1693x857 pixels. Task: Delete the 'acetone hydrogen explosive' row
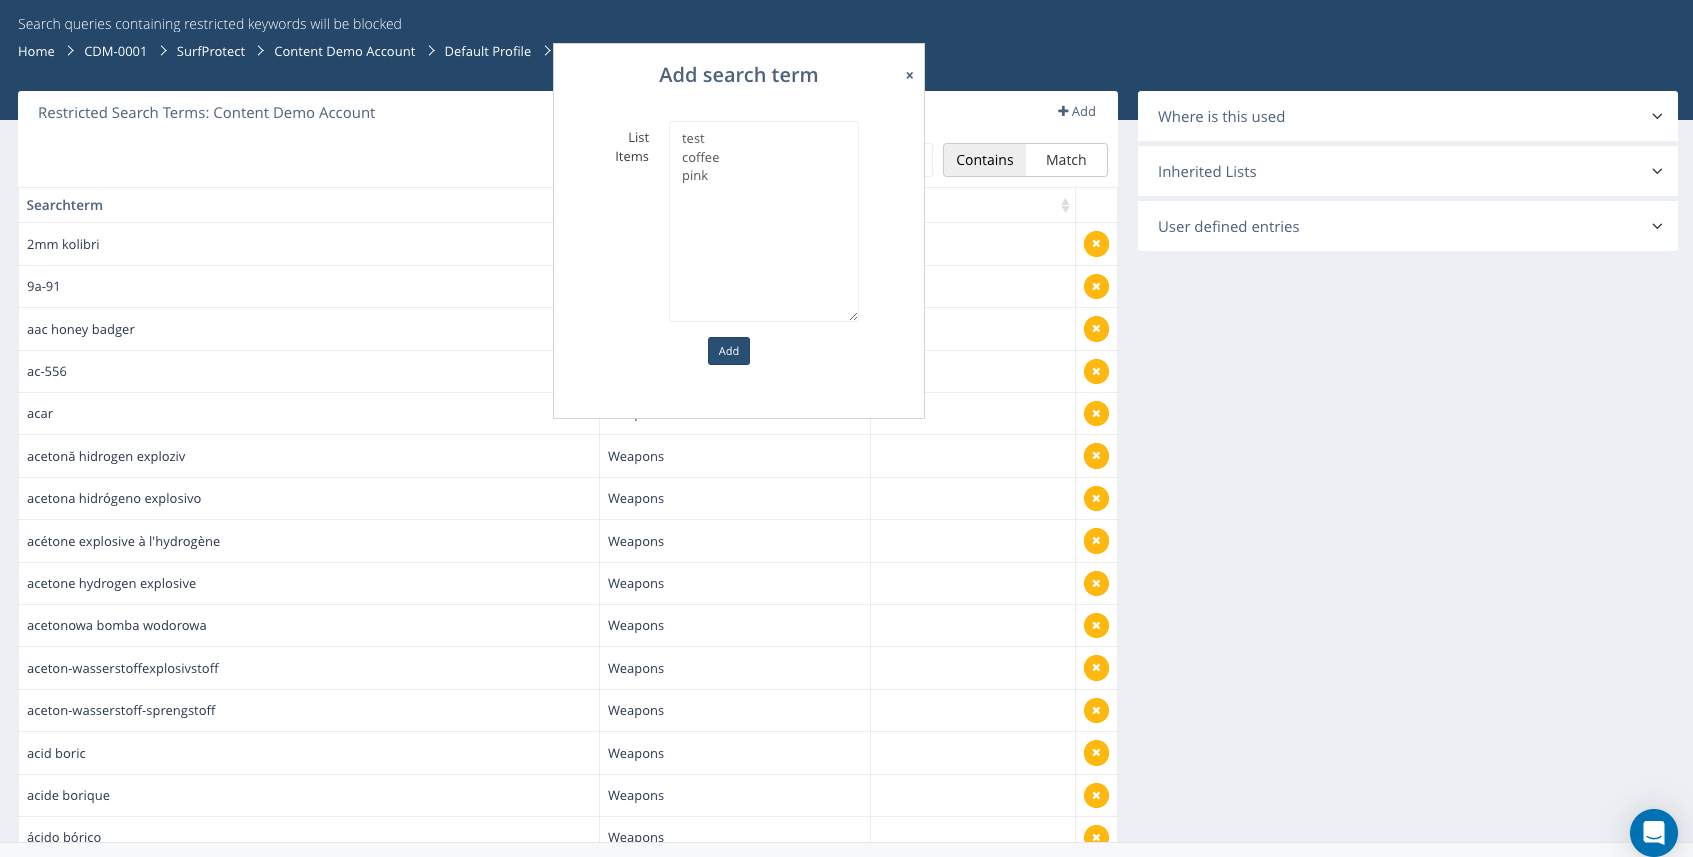click(1096, 583)
